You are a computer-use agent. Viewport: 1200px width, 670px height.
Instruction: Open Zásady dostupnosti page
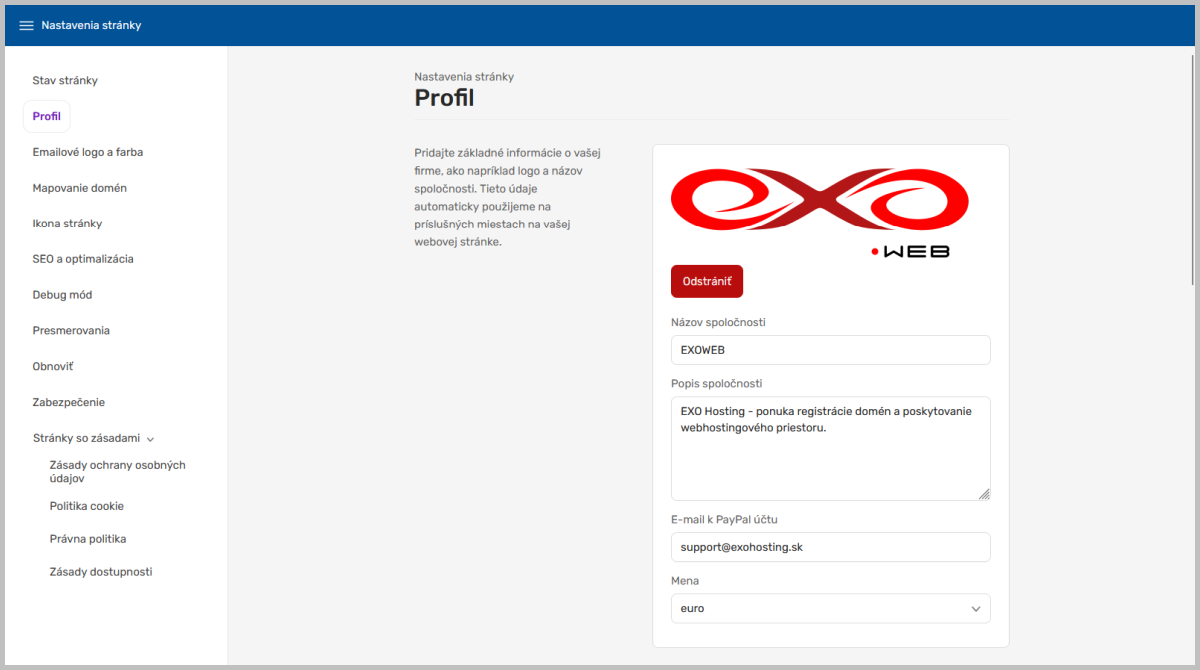point(101,572)
